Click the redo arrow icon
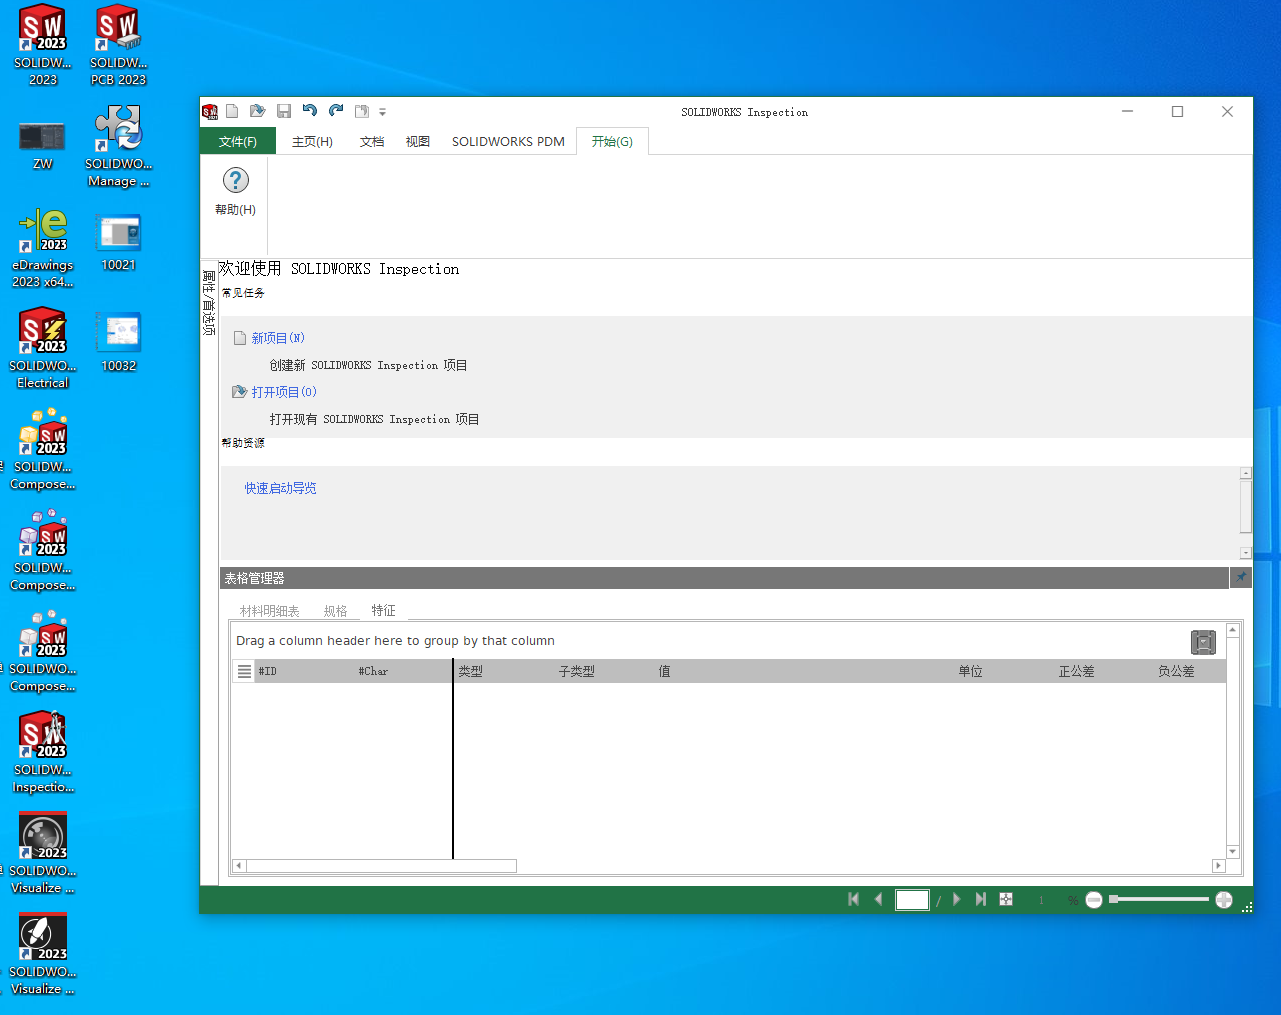Viewport: 1281px width, 1015px height. (336, 111)
